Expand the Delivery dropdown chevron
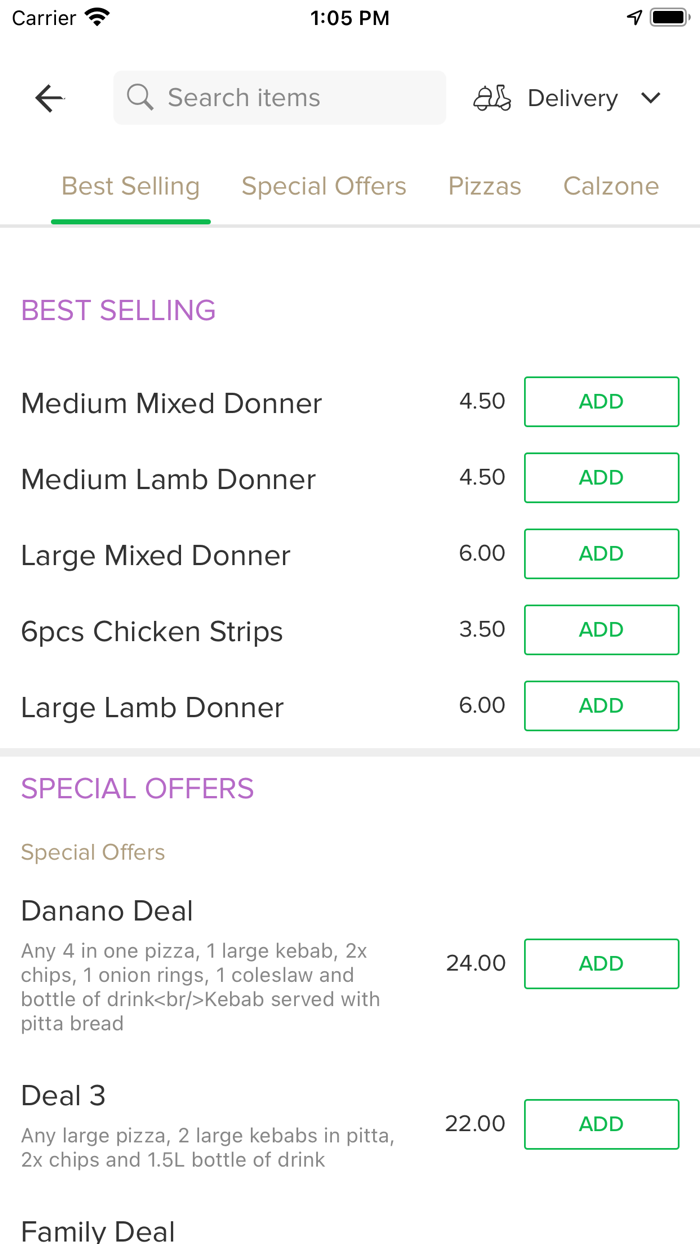The image size is (700, 1244). point(651,98)
